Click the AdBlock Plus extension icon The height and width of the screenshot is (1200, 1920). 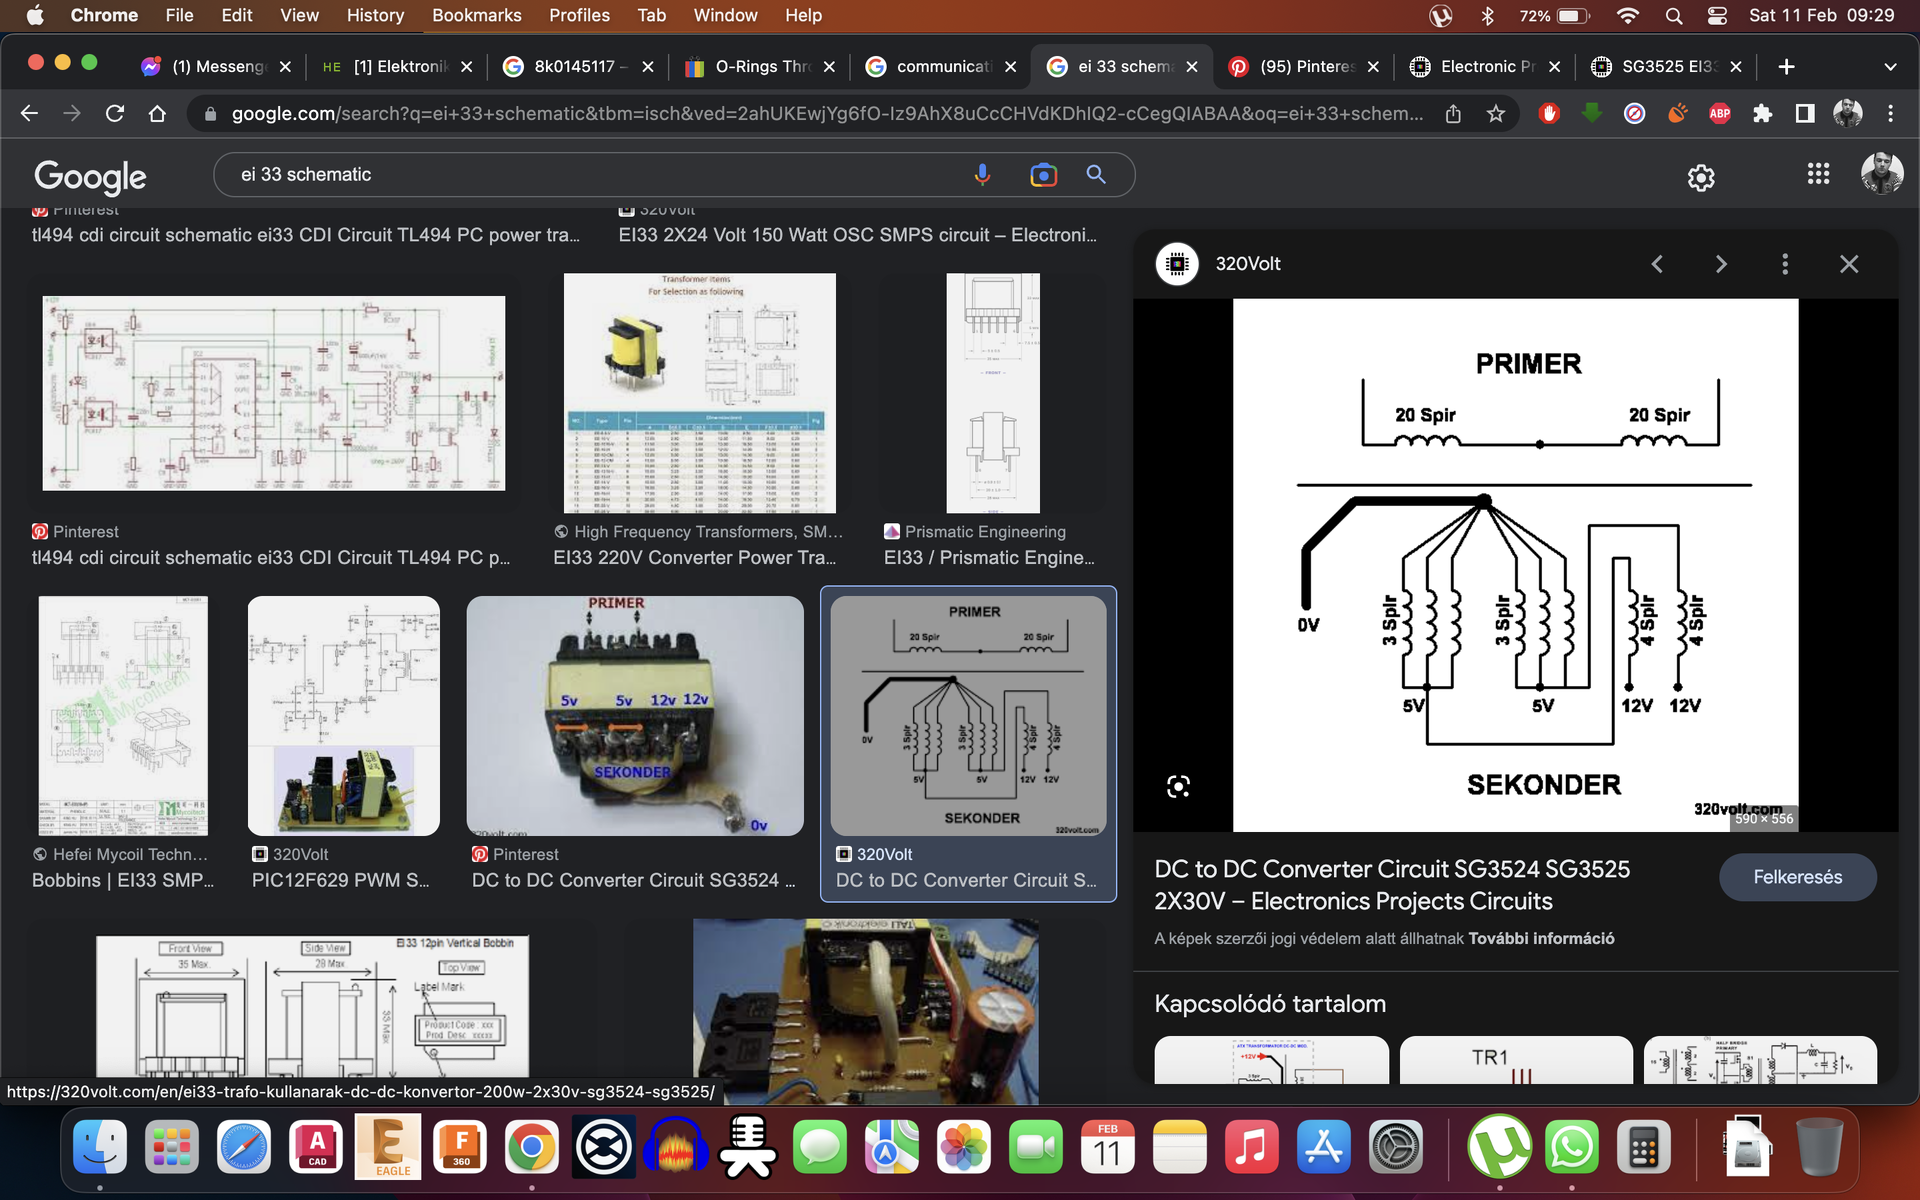coord(1719,114)
